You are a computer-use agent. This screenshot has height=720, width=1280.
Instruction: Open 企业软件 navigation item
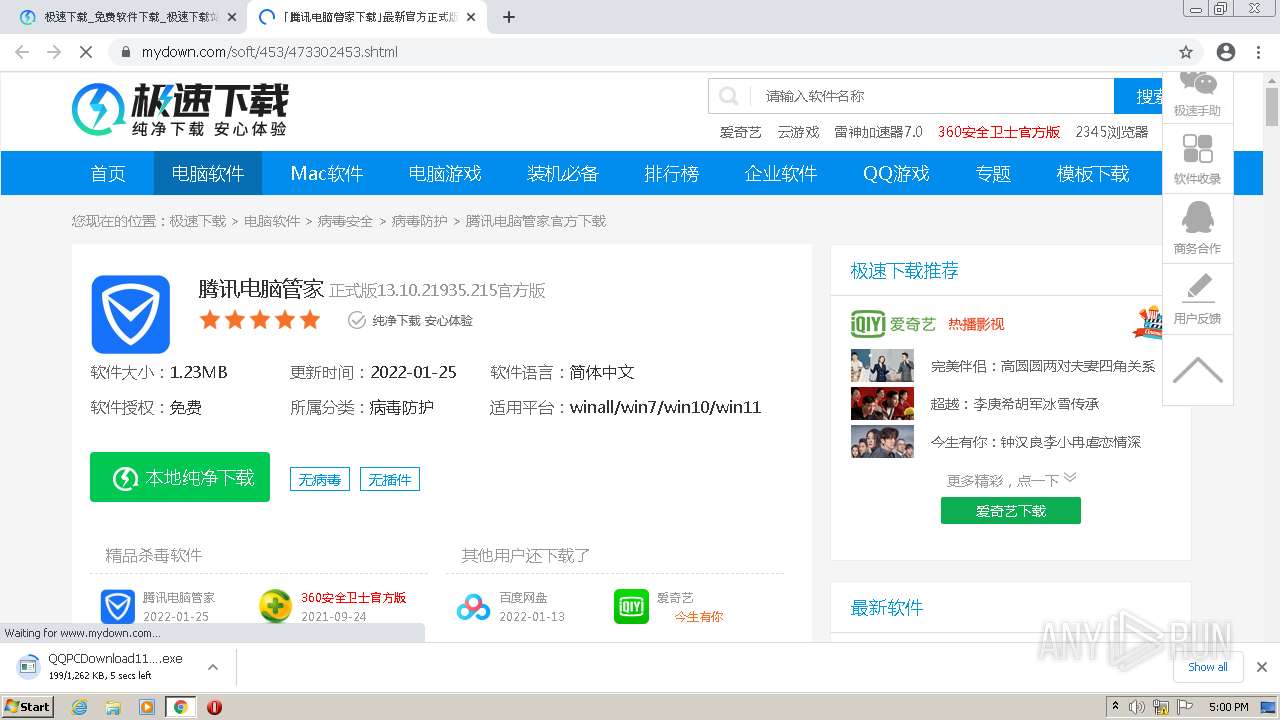coord(781,174)
